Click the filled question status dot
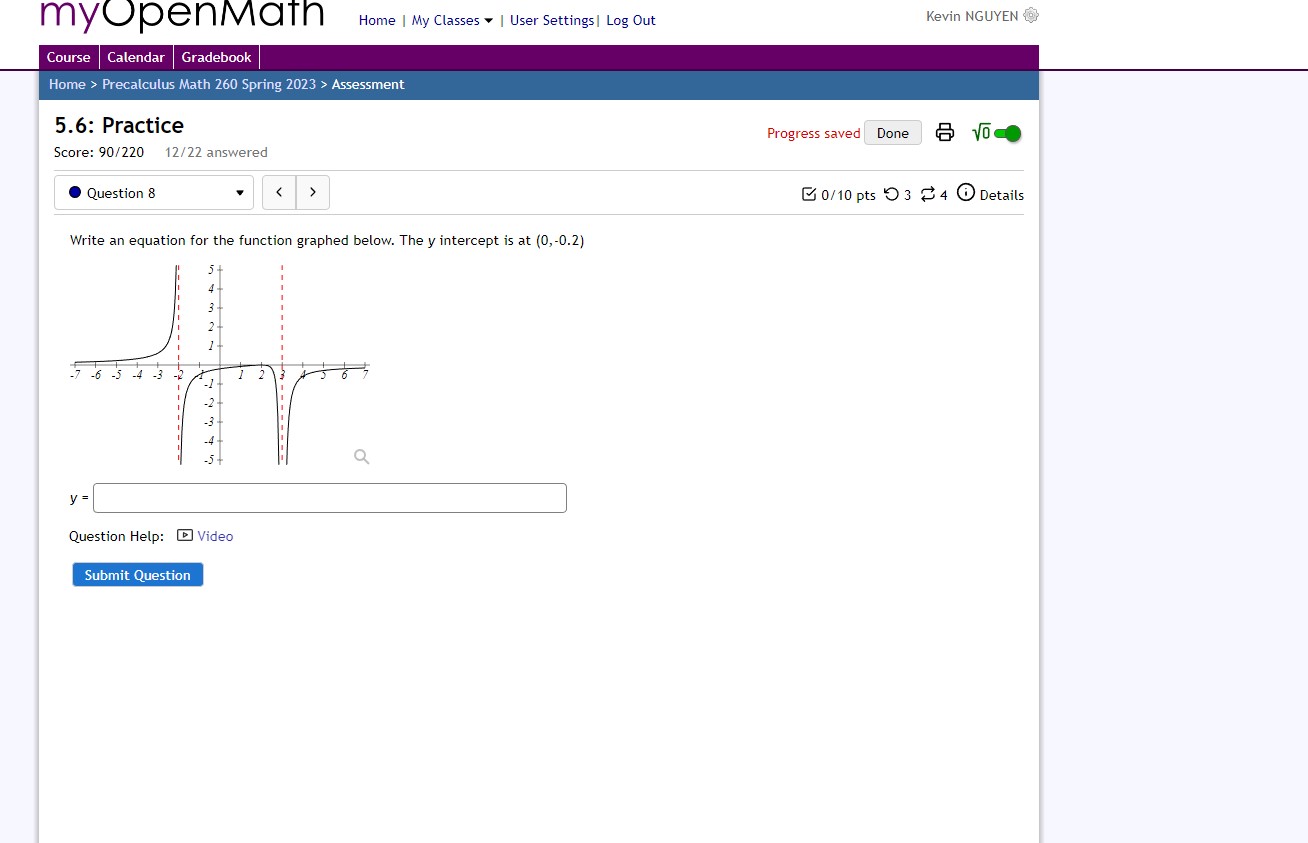Image resolution: width=1308 pixels, height=843 pixels. (73, 192)
